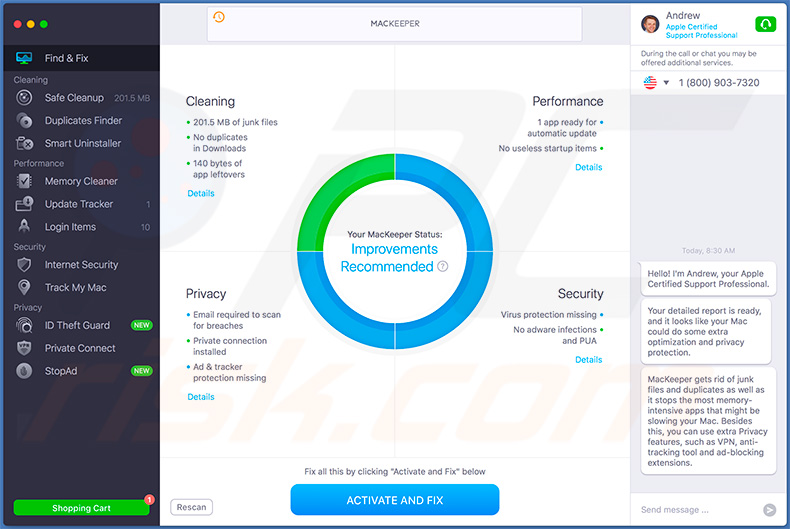Open Privacy Details link
This screenshot has height=529, width=790.
[201, 397]
